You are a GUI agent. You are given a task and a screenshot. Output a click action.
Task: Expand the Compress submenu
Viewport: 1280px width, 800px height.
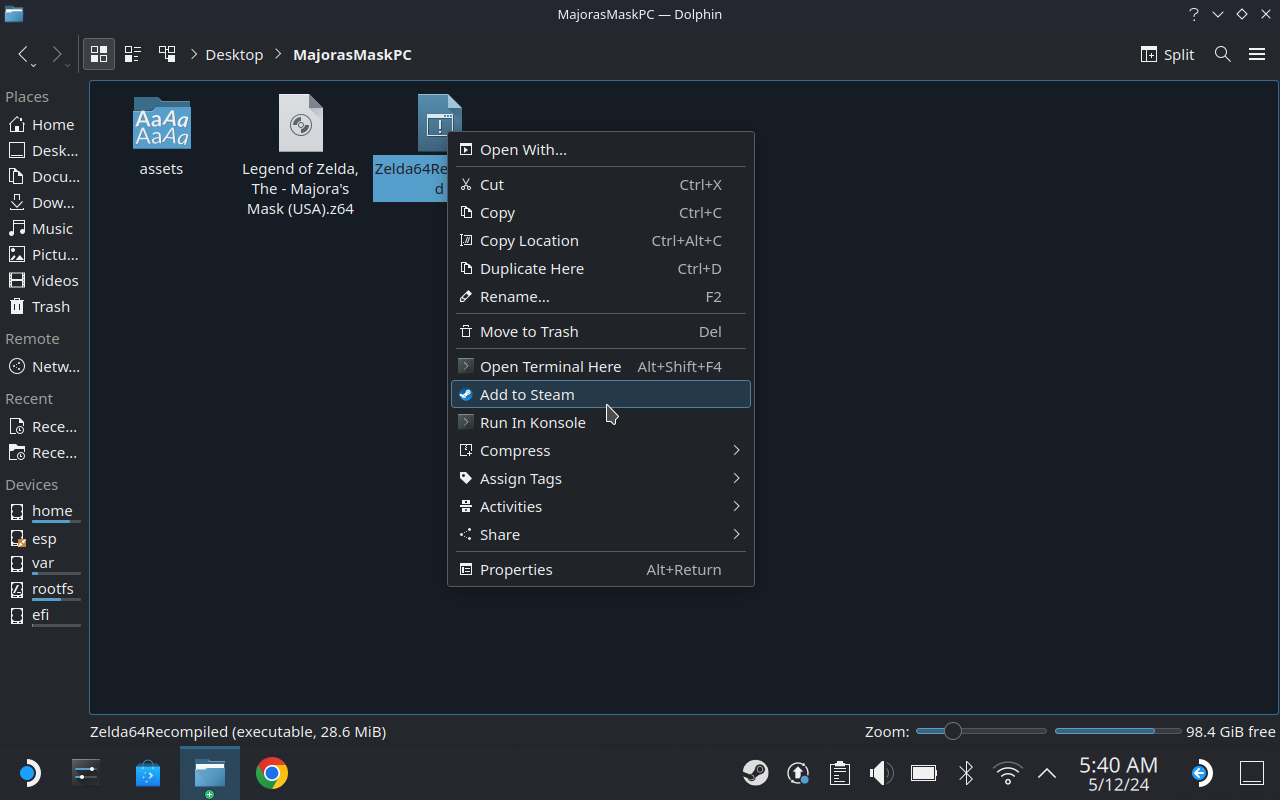(x=601, y=451)
